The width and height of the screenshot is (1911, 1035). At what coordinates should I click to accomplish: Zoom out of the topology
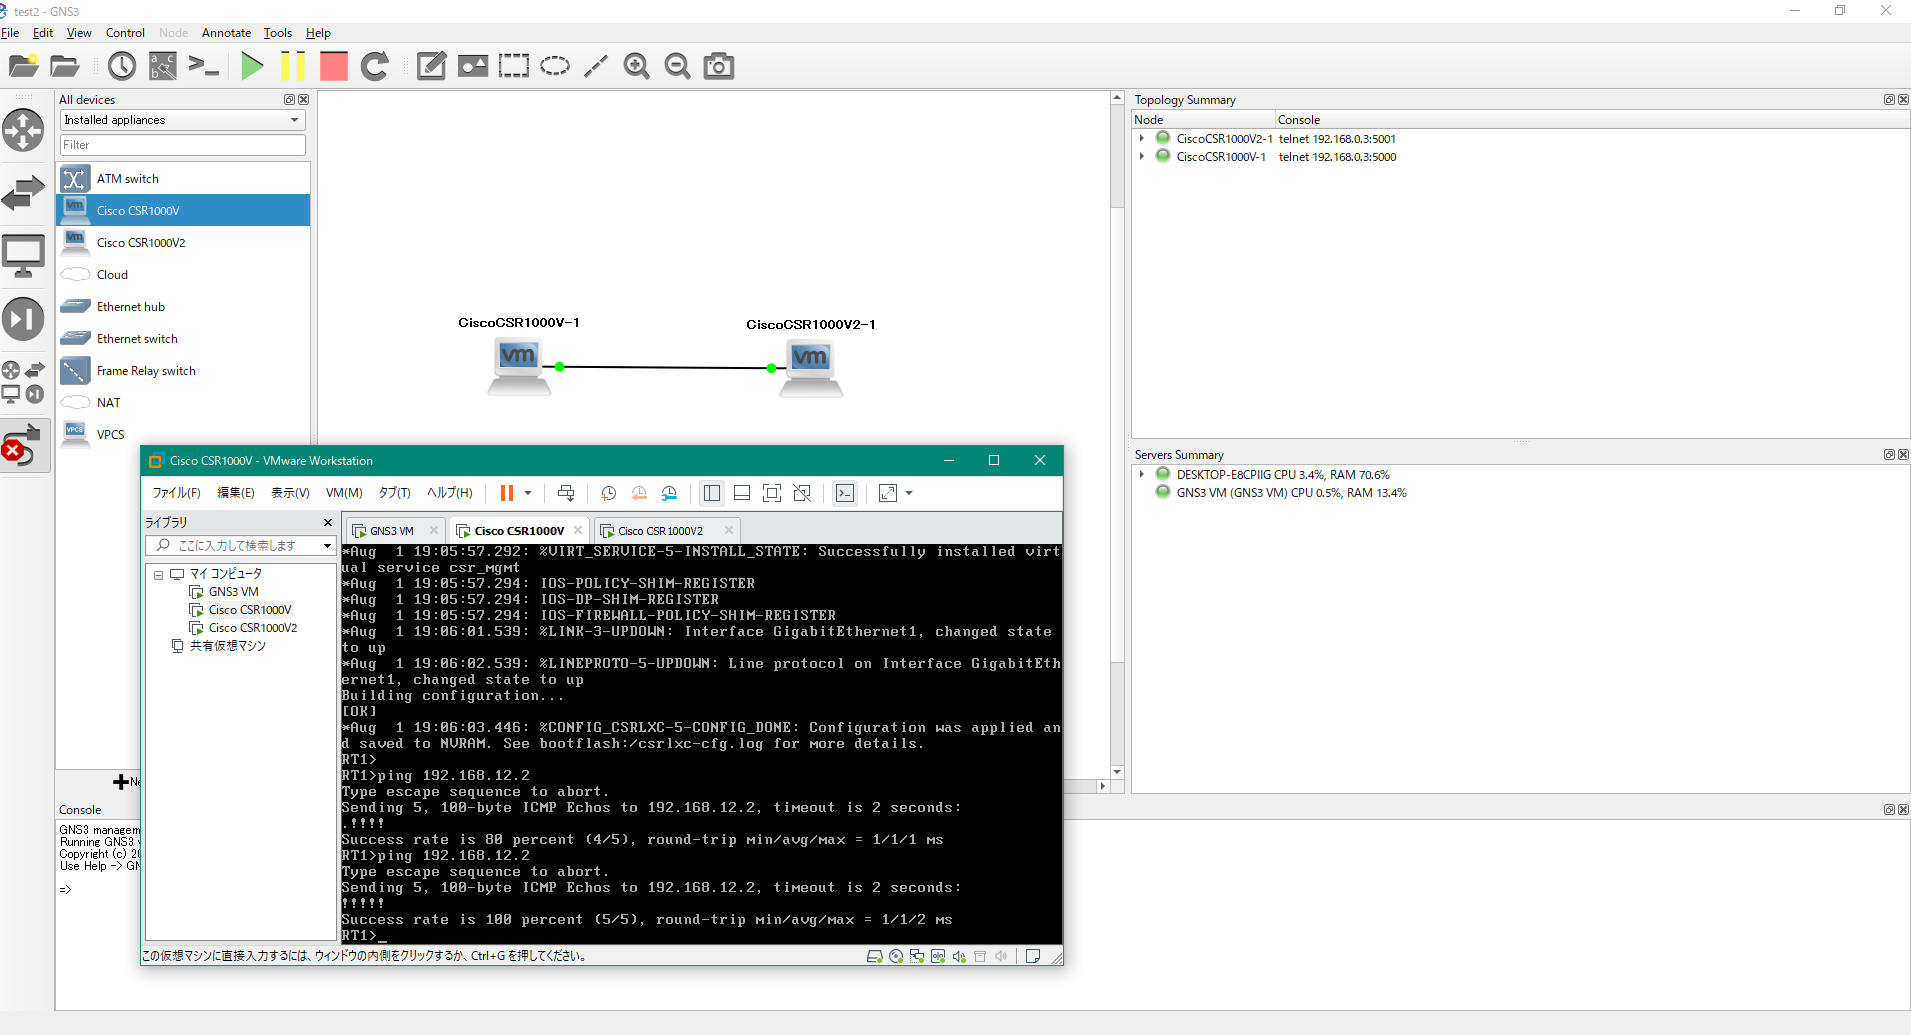(678, 66)
